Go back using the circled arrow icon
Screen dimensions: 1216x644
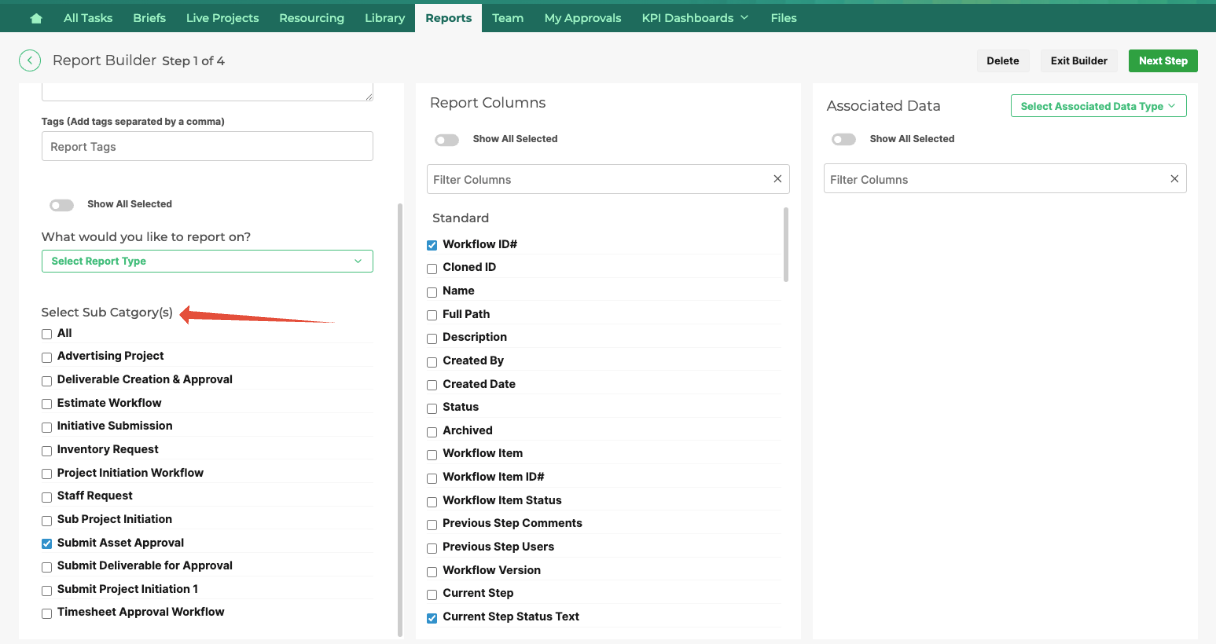click(x=30, y=61)
